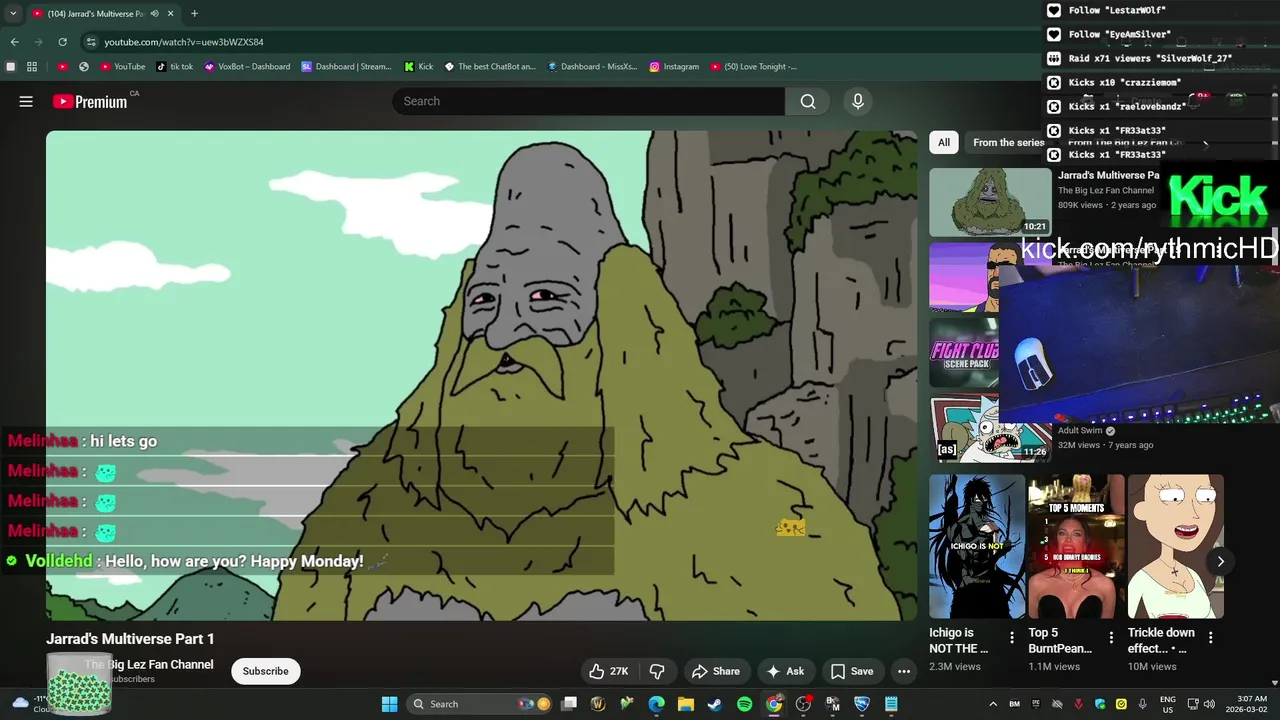Open Top 5 BurntPean... short thumbnail
Image resolution: width=1280 pixels, height=720 pixels.
coord(1076,546)
